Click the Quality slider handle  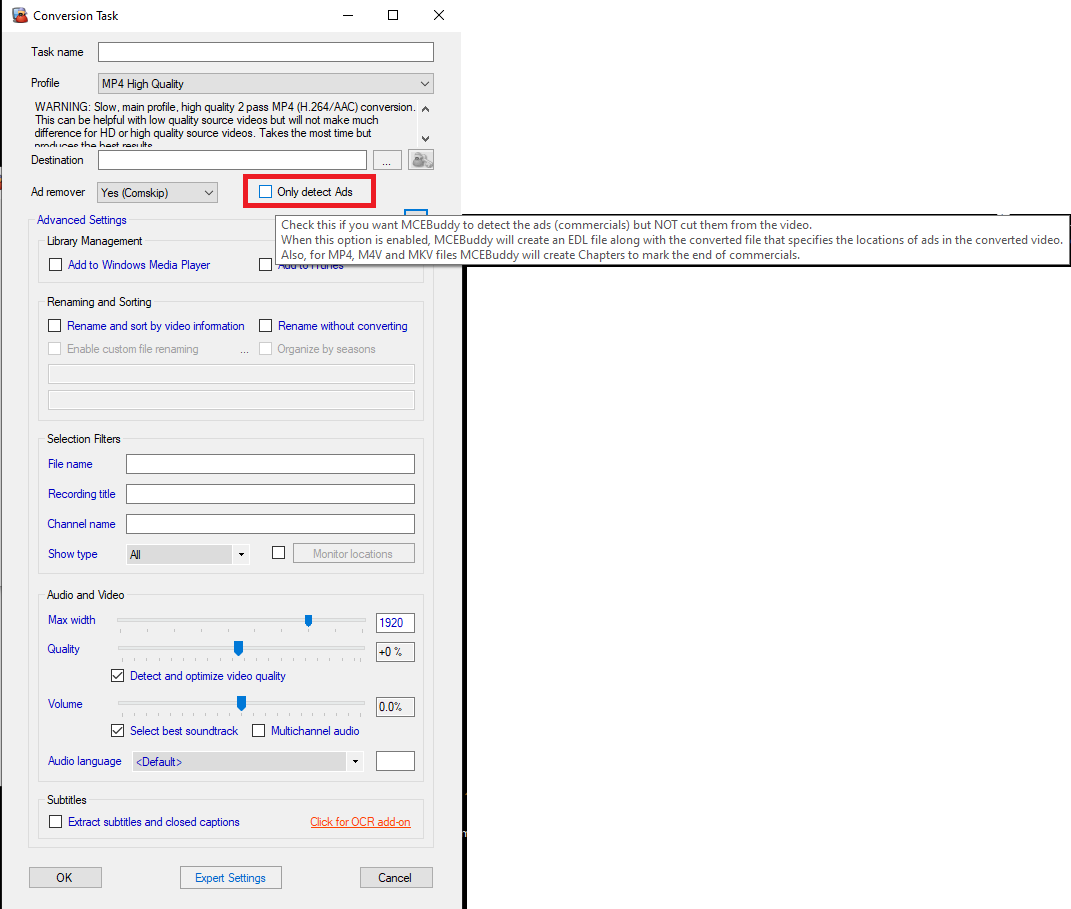[238, 648]
